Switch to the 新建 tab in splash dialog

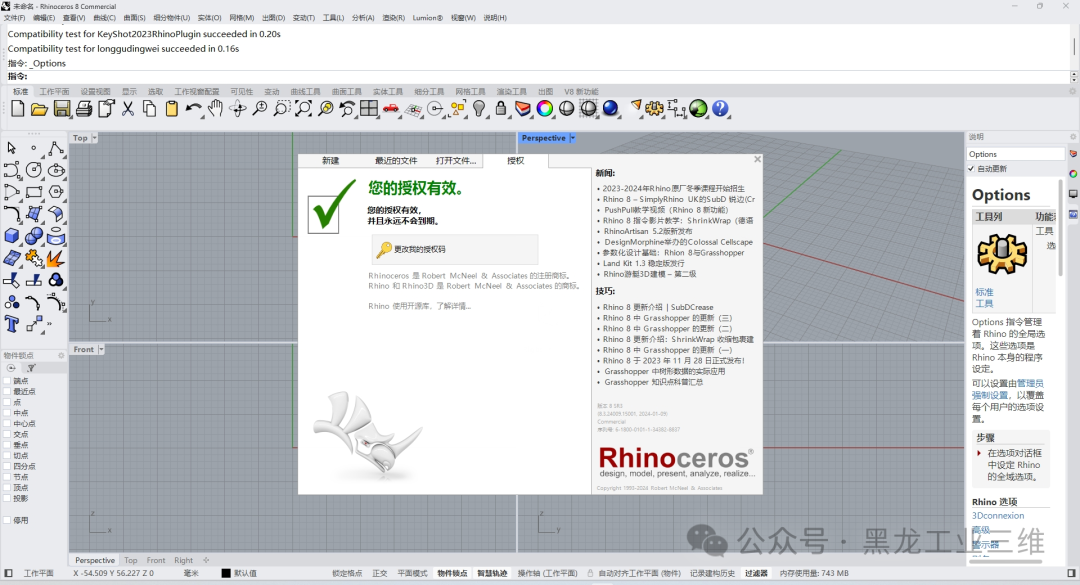[x=331, y=161]
